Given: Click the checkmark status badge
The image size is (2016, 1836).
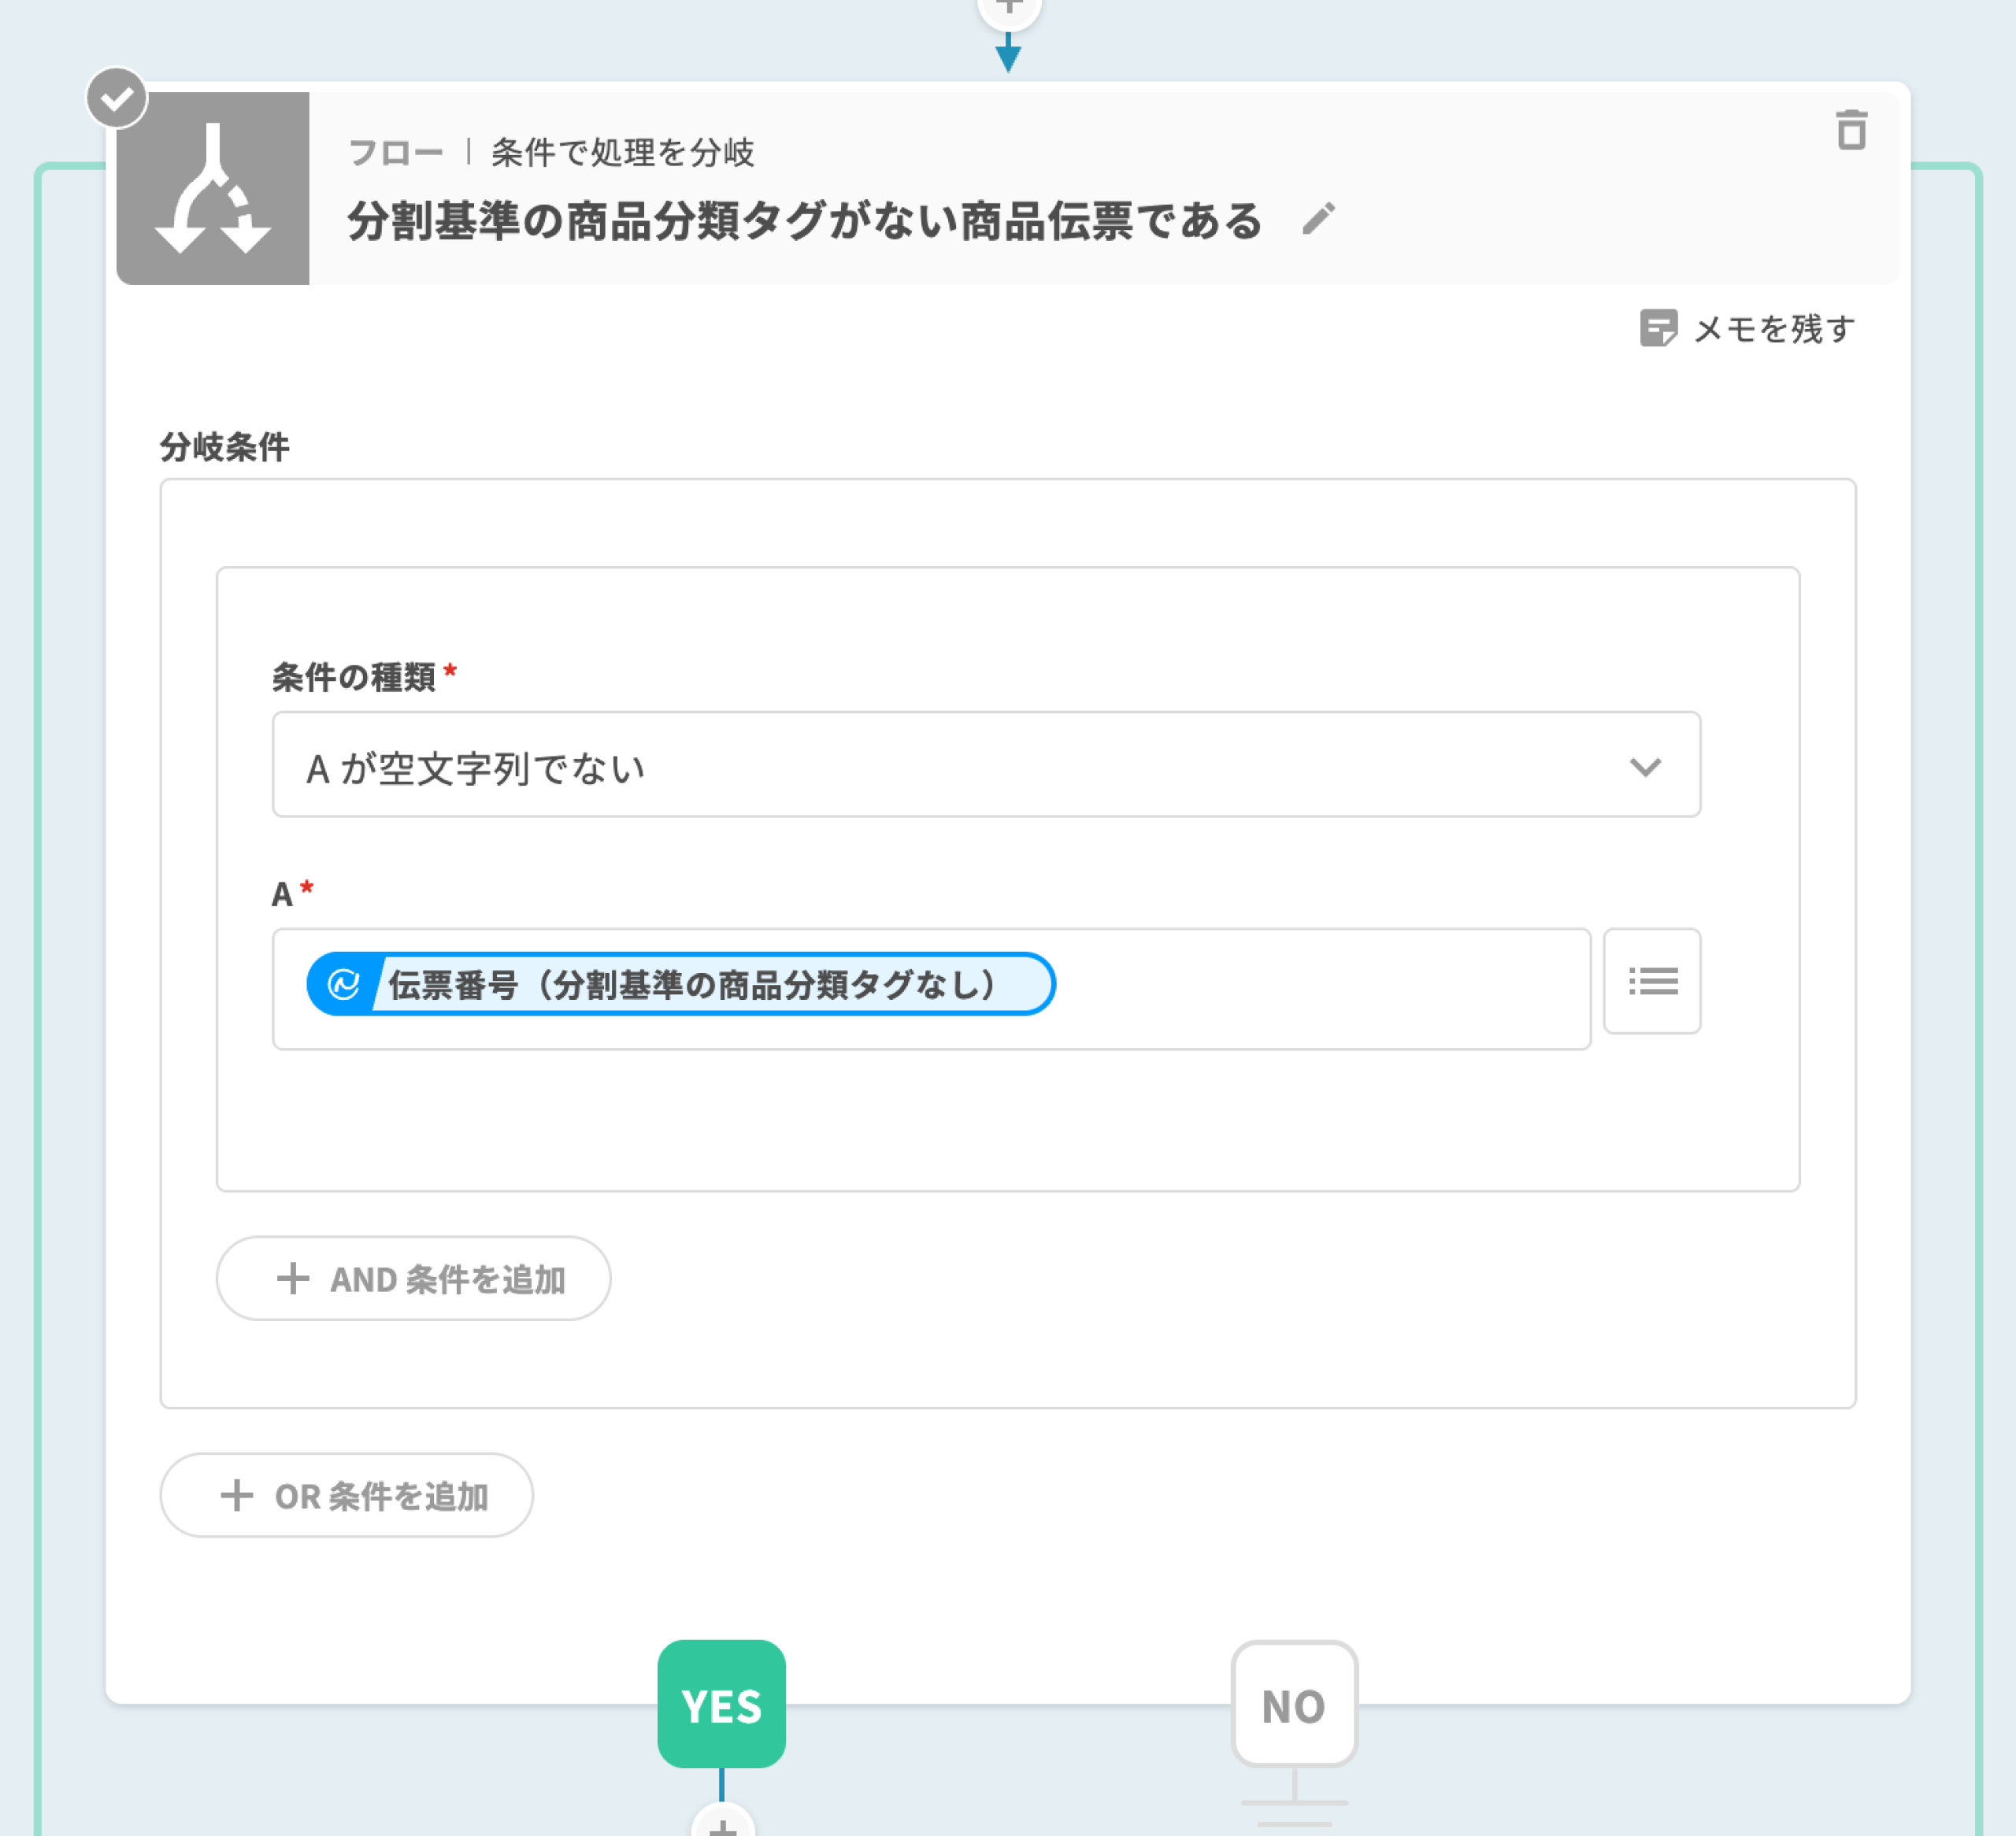Looking at the screenshot, I should [117, 98].
